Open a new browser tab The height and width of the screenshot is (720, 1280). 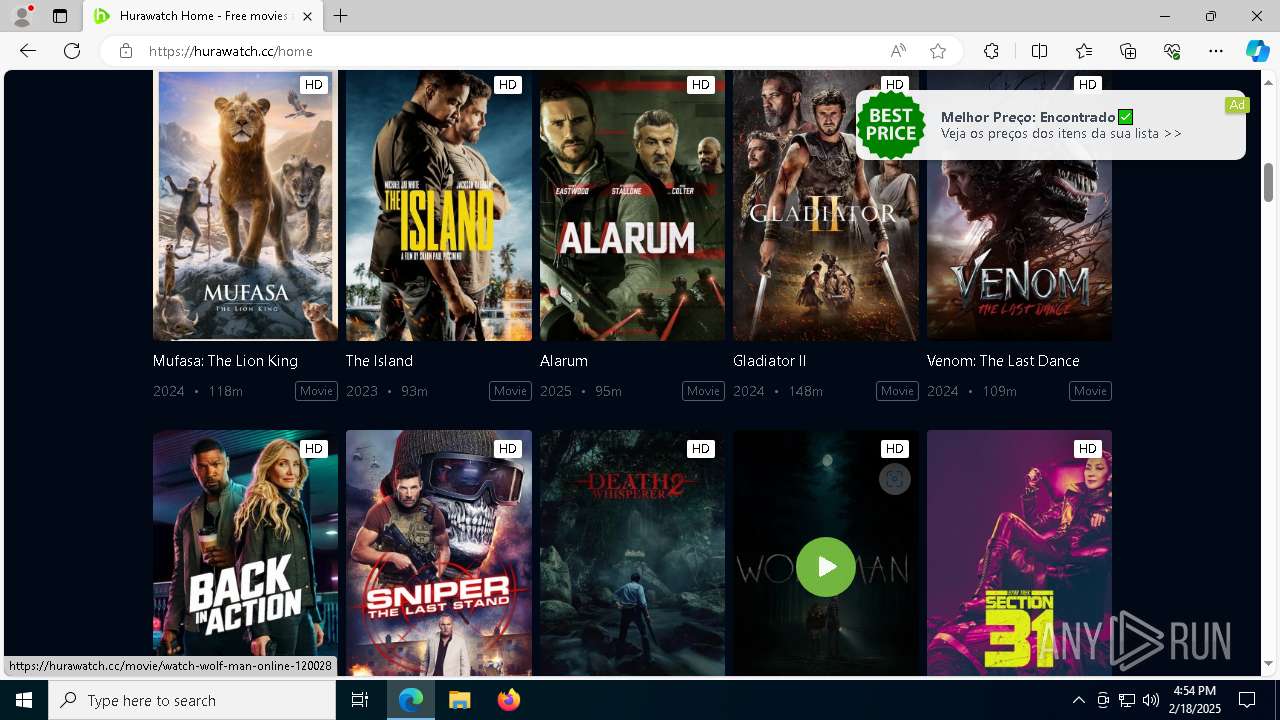coord(341,16)
